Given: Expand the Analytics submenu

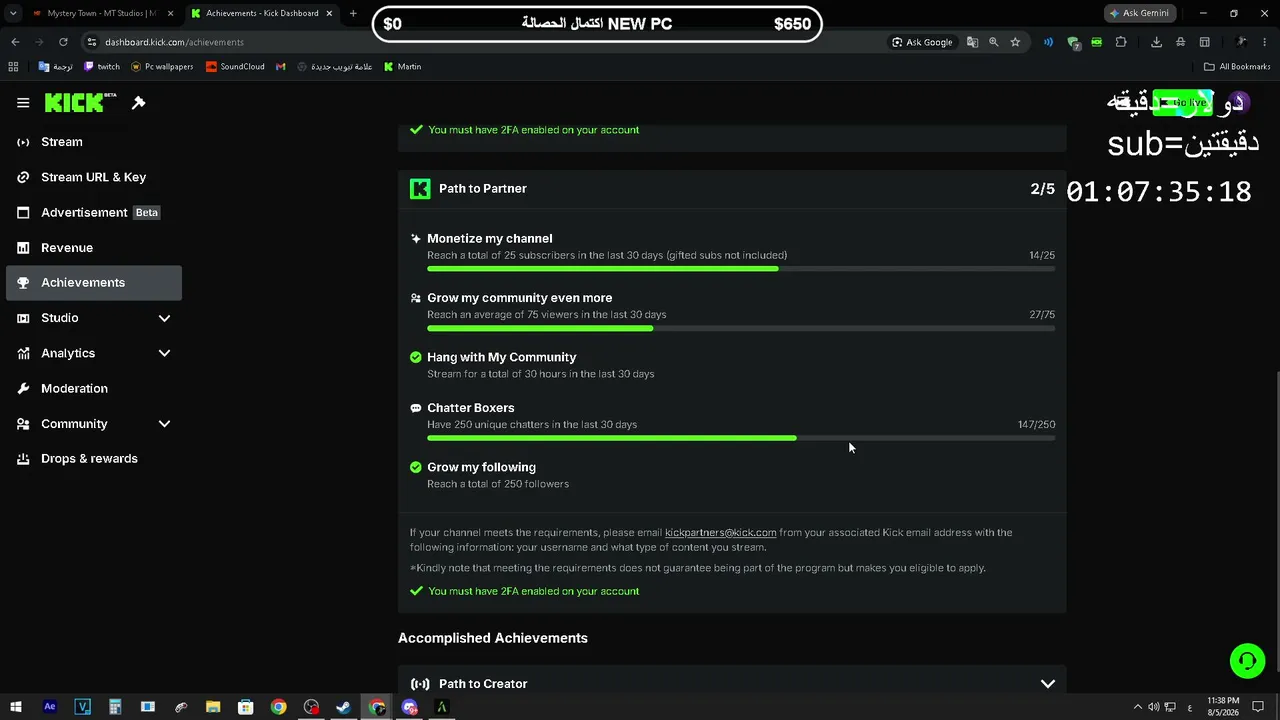Looking at the screenshot, I should [x=164, y=353].
